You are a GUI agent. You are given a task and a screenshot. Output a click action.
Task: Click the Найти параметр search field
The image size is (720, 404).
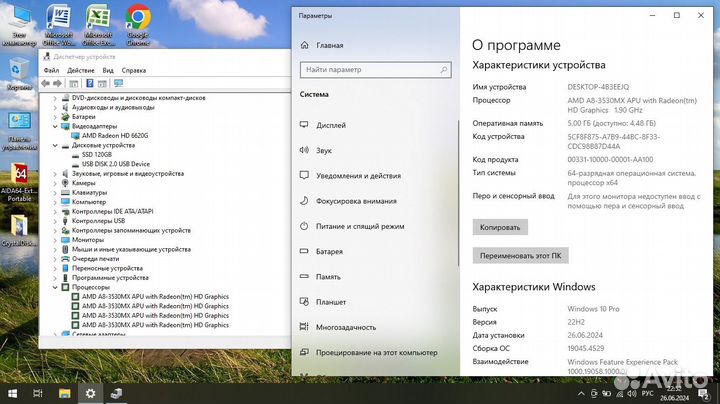(376, 70)
